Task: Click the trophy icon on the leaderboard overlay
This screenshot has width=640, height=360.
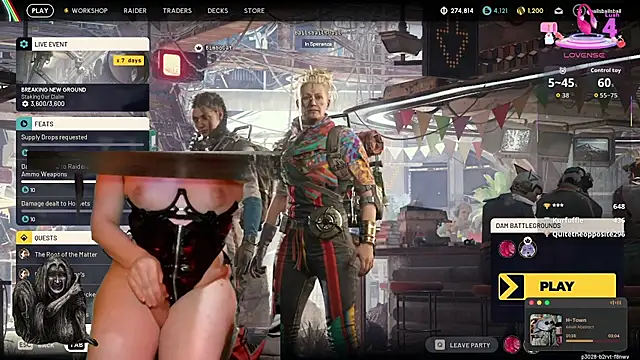Action: [x=547, y=206]
